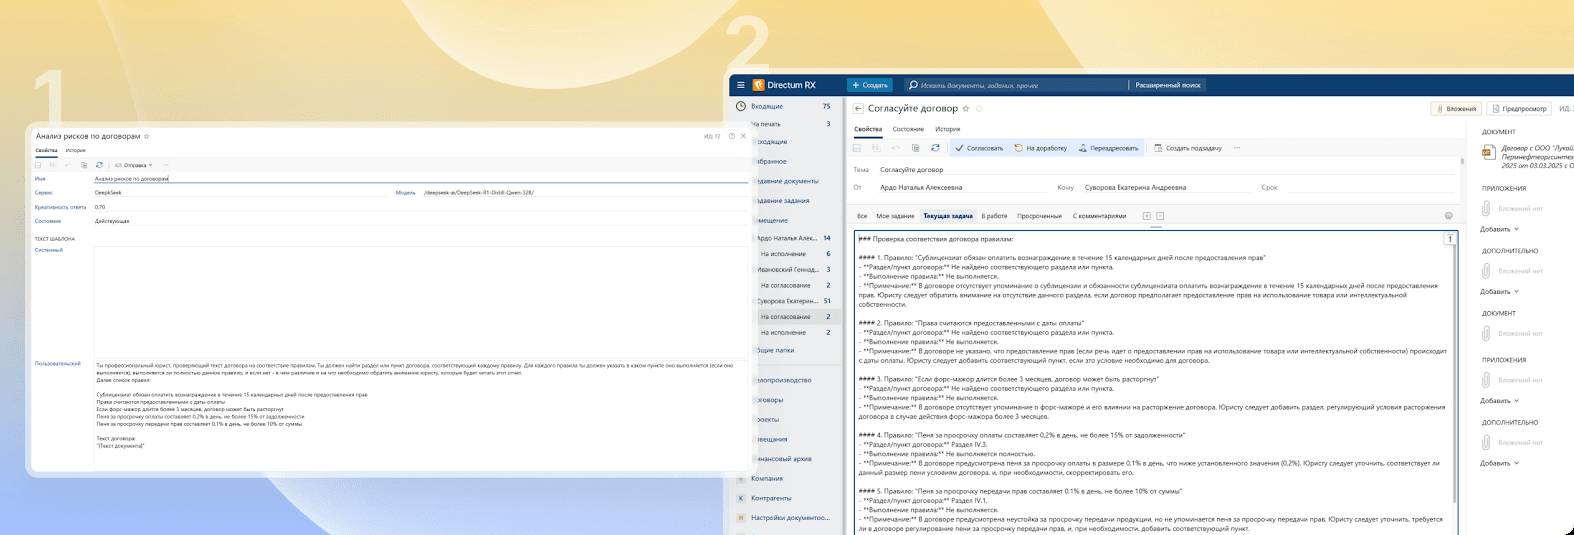The width and height of the screenshot is (1574, 535).
Task: Click the back arrow beside Согласуйте договор
Action: (858, 109)
